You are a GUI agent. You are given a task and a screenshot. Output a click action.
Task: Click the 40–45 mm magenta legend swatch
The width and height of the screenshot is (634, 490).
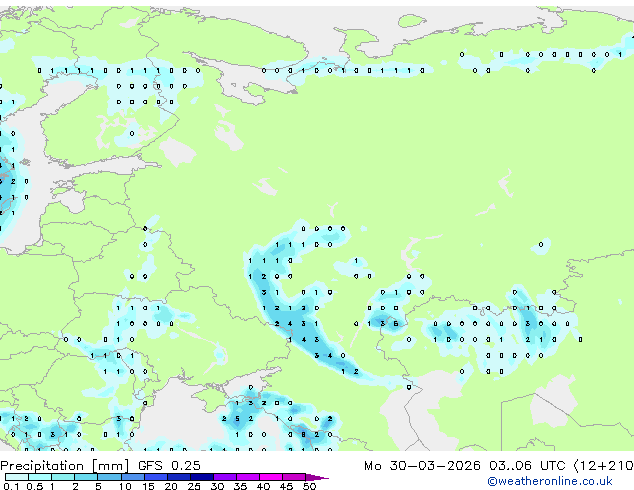pos(271,477)
